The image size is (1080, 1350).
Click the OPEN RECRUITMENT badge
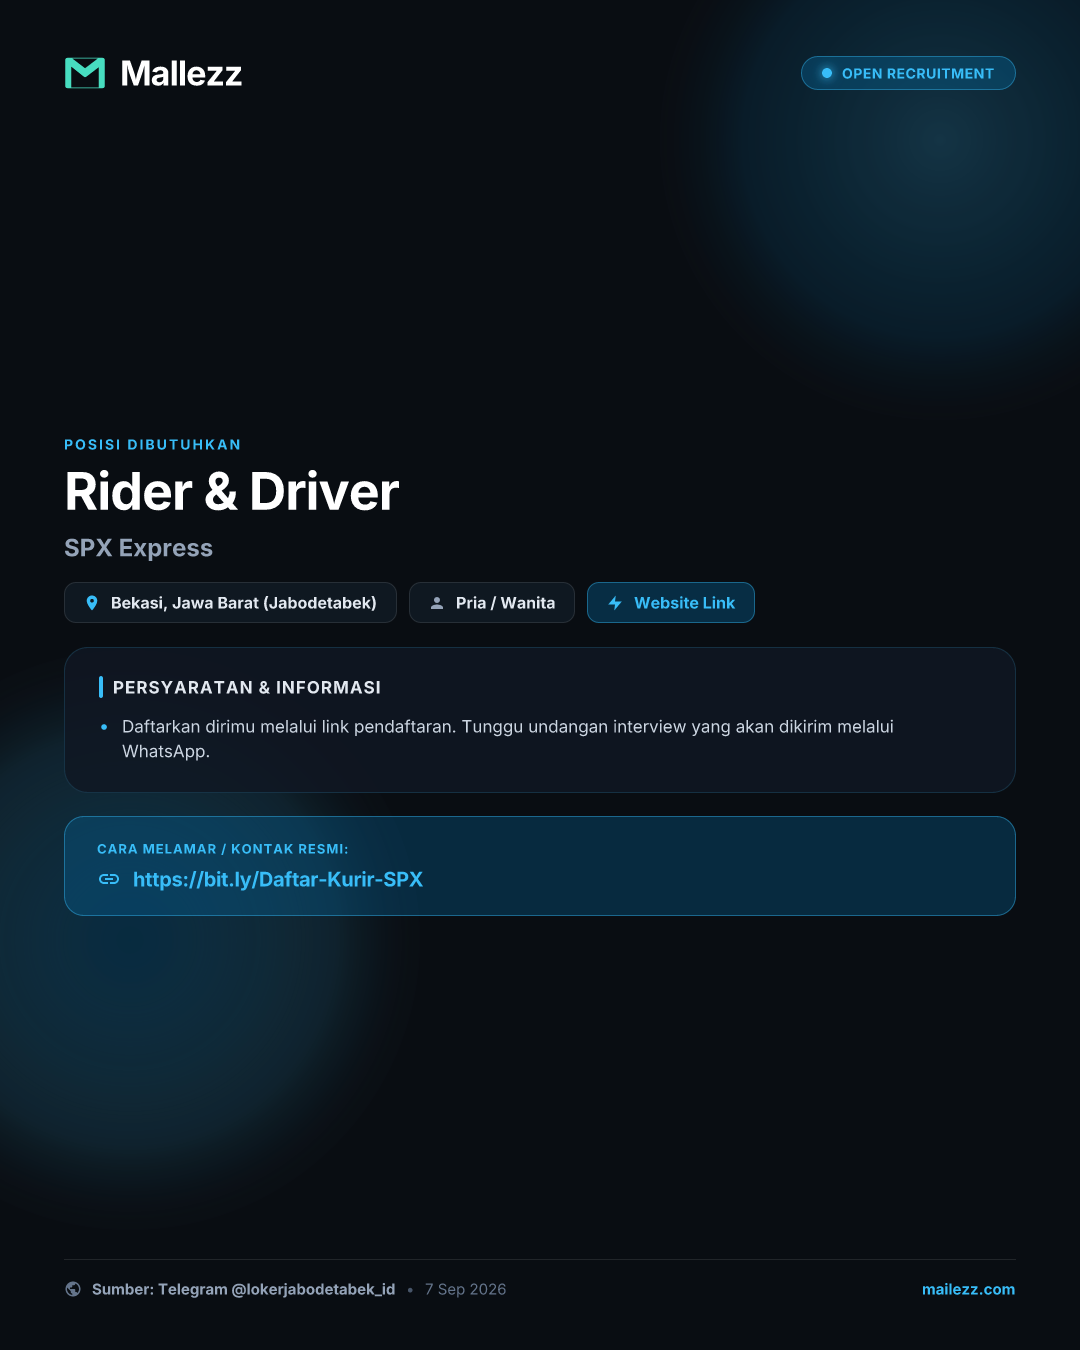click(908, 73)
